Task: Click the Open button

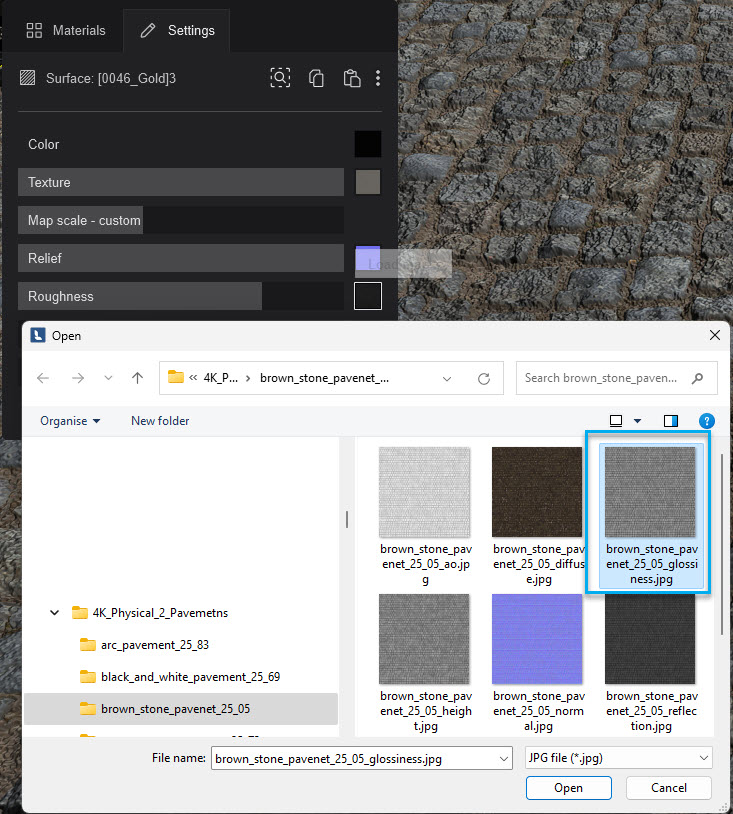Action: click(568, 788)
